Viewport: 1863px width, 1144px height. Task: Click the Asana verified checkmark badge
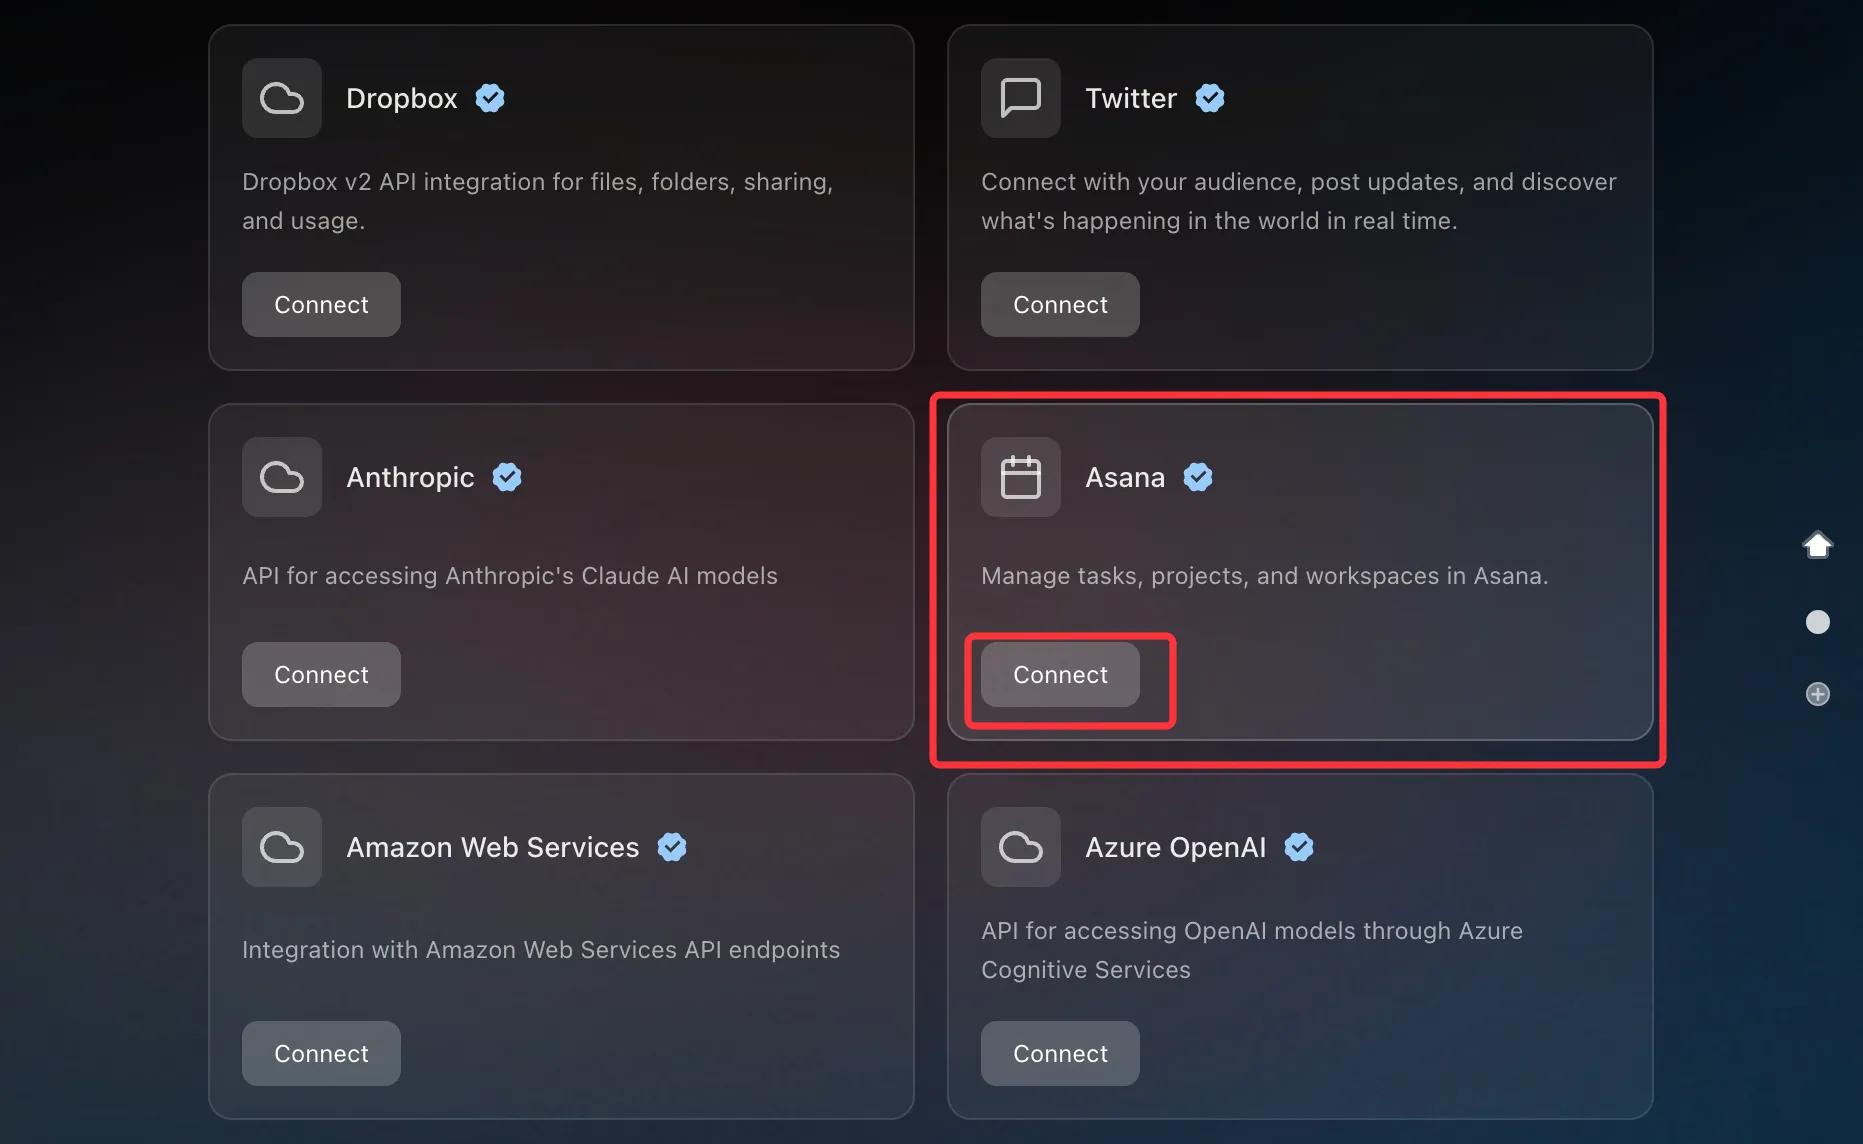pyautogui.click(x=1198, y=477)
